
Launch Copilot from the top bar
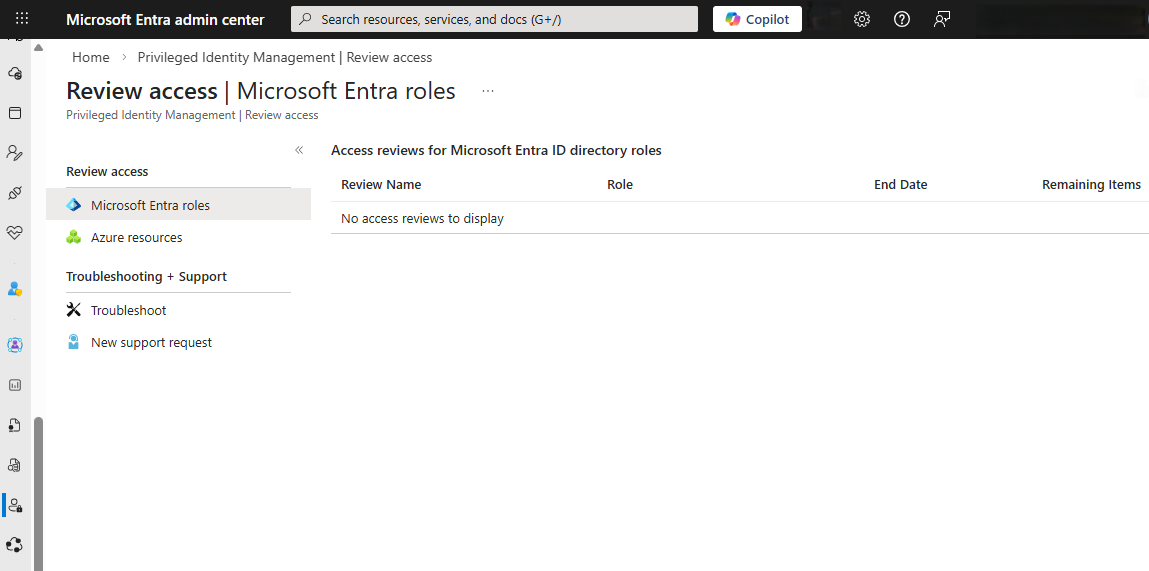pyautogui.click(x=757, y=19)
